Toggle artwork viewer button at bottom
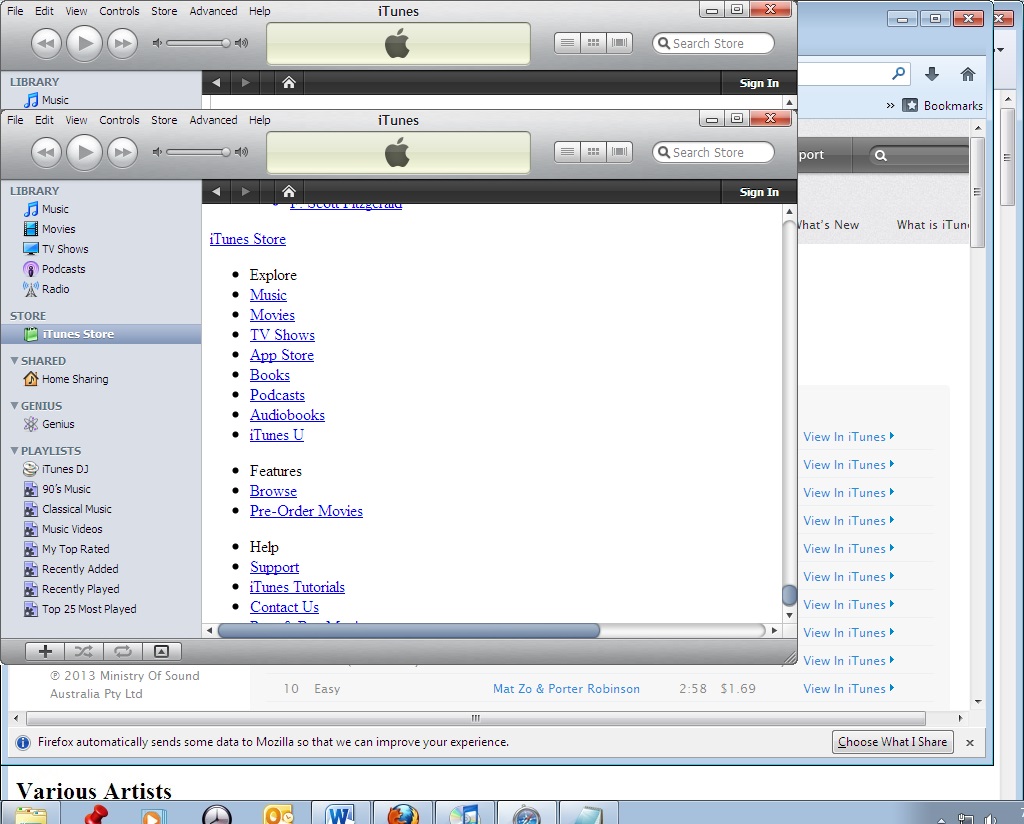This screenshot has height=824, width=1024. point(161,651)
